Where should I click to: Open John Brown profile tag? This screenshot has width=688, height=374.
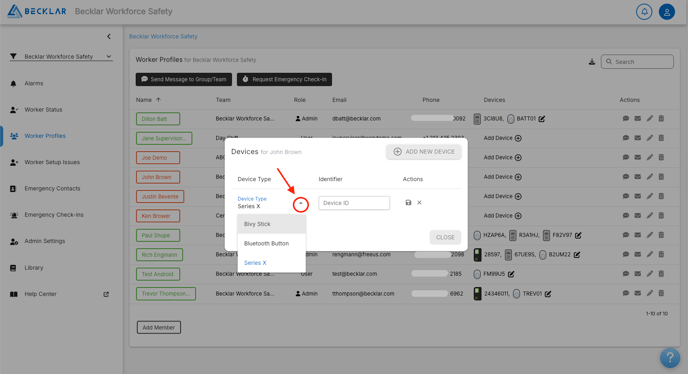click(158, 177)
